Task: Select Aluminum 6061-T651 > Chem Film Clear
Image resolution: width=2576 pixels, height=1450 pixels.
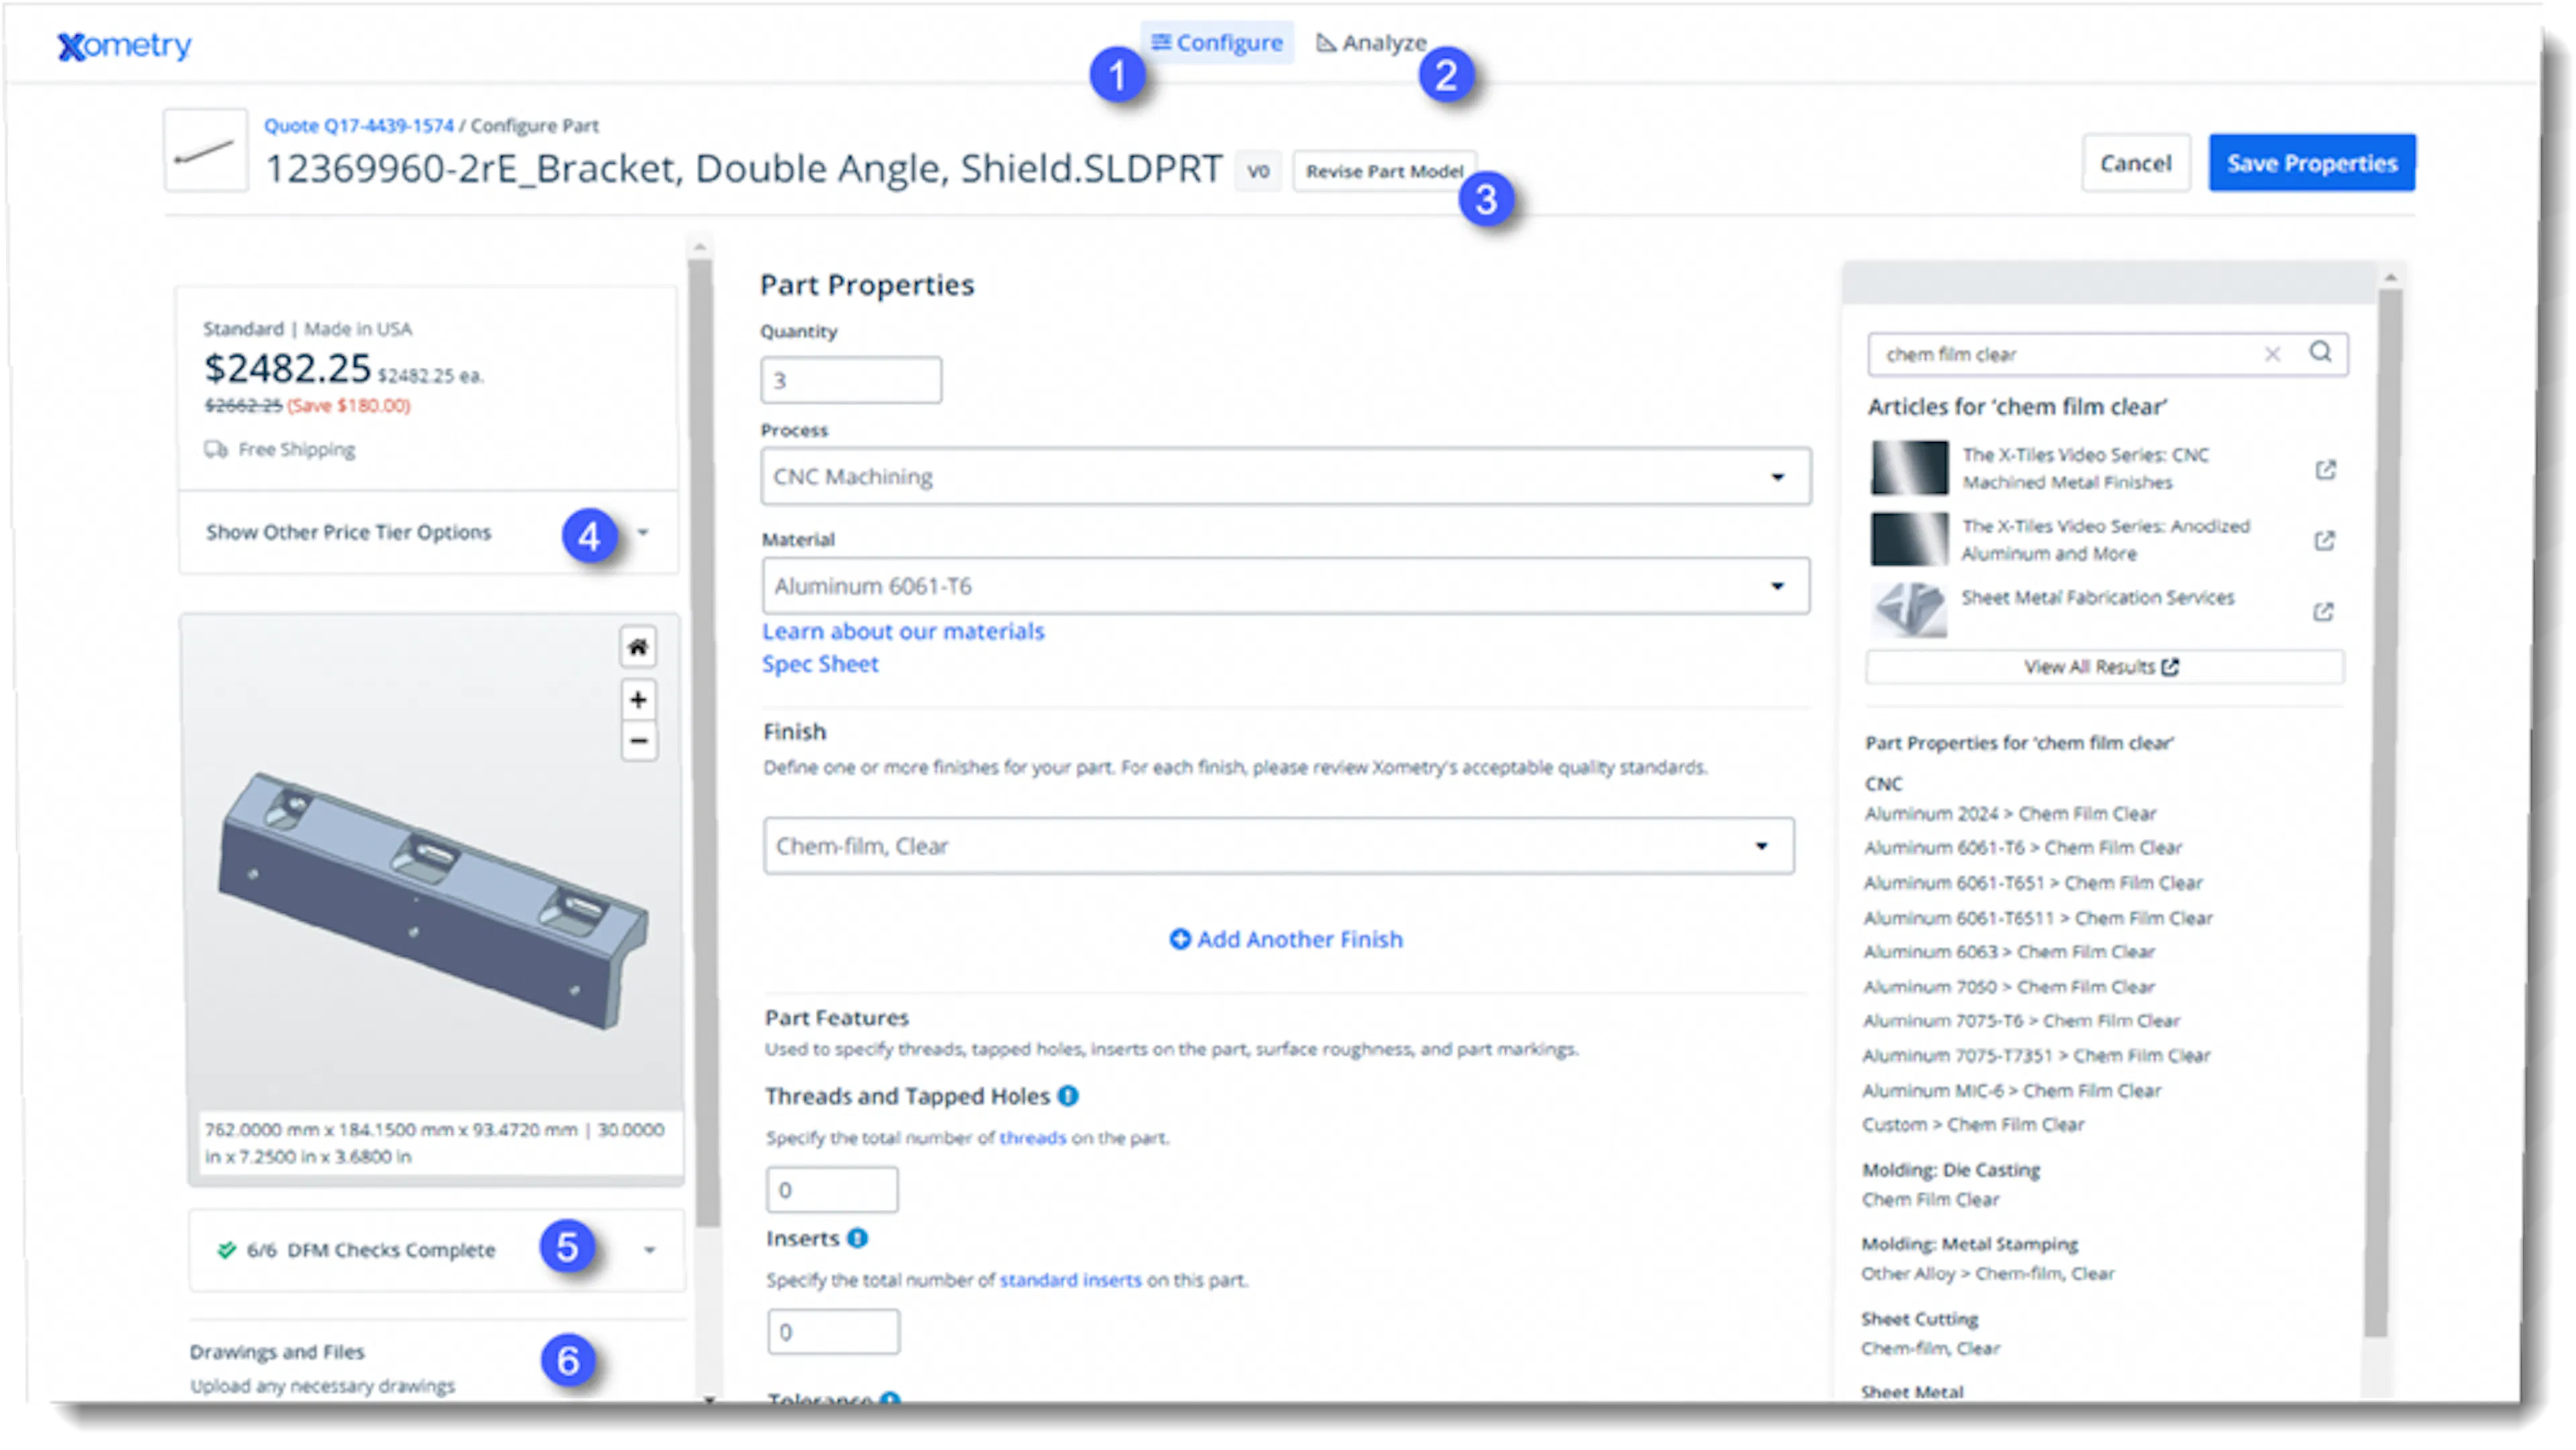Action: click(2033, 883)
